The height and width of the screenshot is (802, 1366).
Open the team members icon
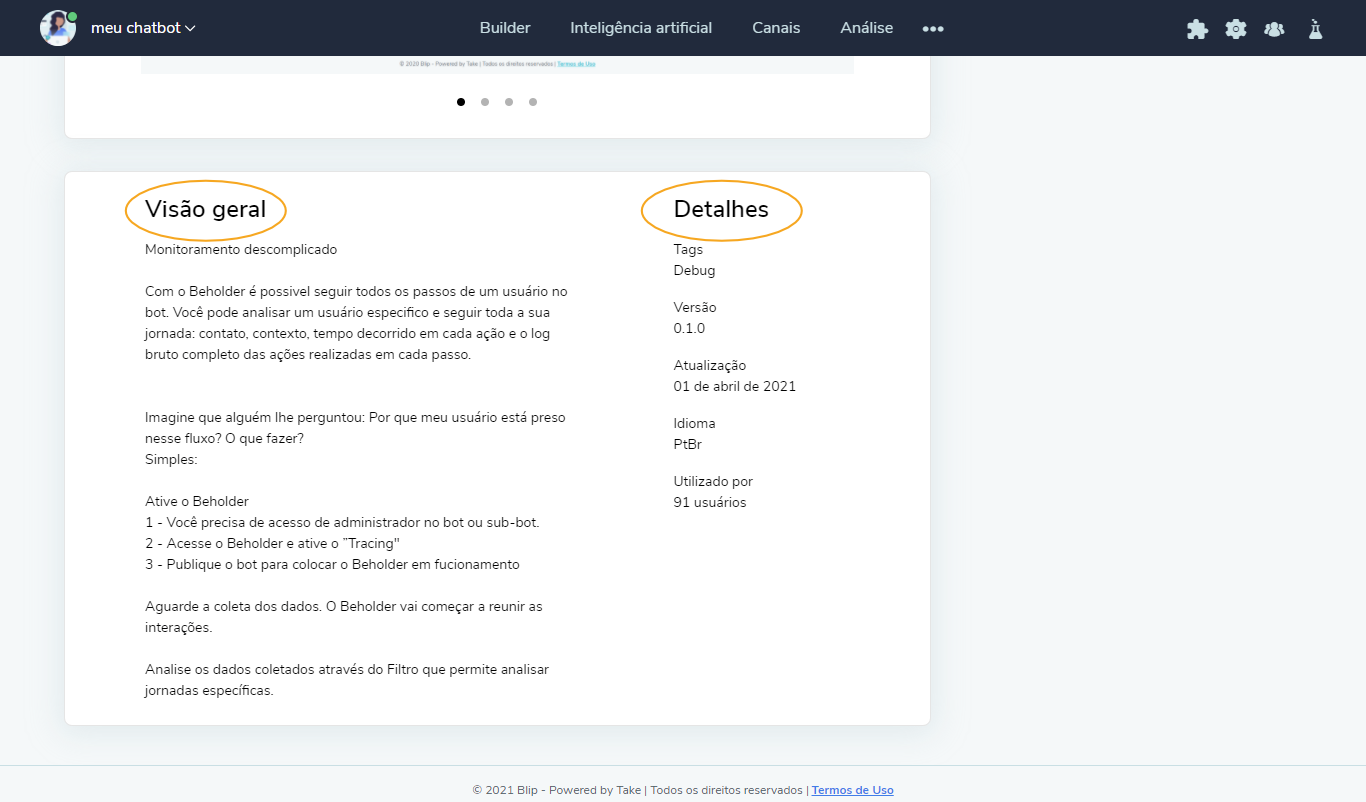click(1274, 29)
